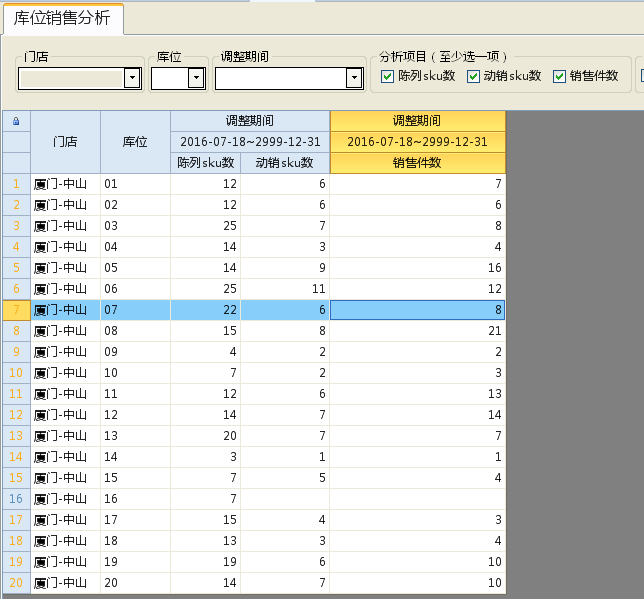Viewport: 644px width, 599px height.
Task: Click 陈列sku数 value 20 in row 13
Action: 205,436
